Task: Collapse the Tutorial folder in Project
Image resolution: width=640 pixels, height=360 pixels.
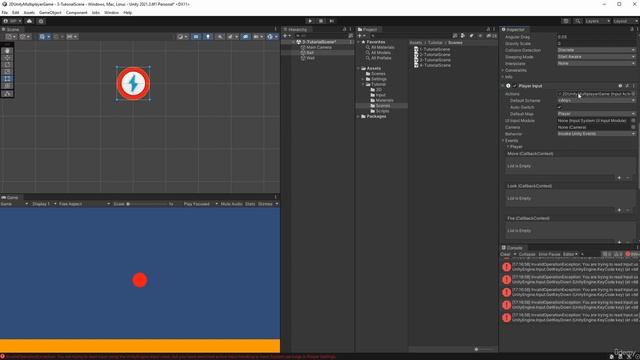Action: pos(363,84)
